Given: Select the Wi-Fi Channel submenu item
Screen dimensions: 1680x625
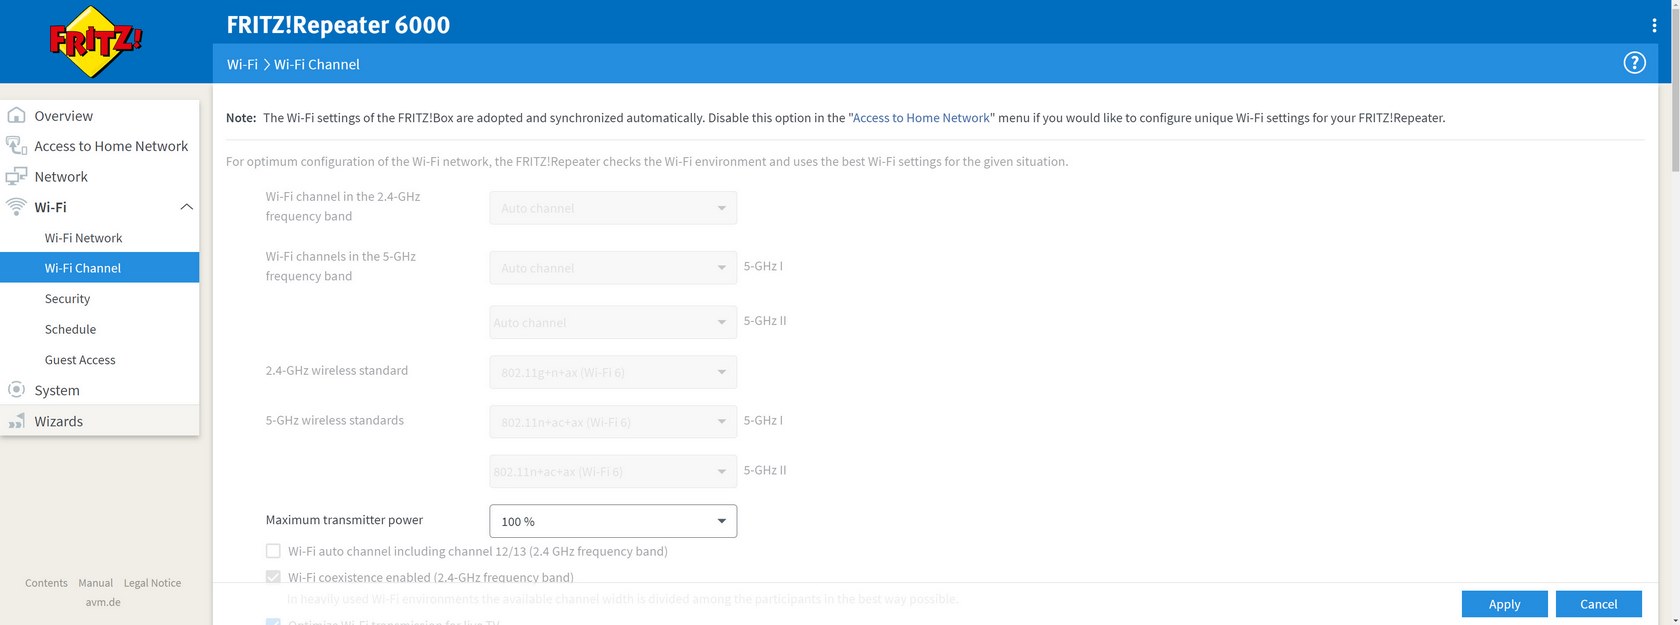Looking at the screenshot, I should (100, 268).
